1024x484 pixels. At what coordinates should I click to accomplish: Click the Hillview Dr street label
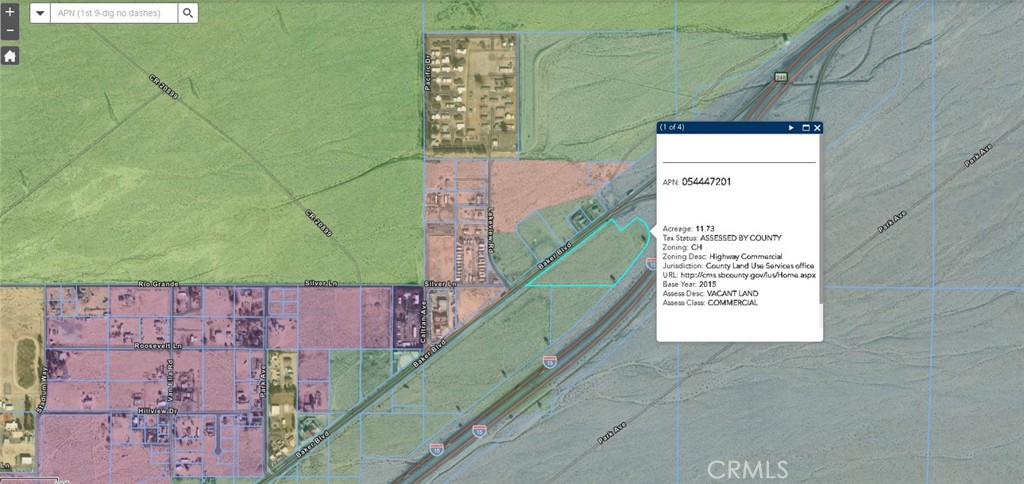point(157,410)
